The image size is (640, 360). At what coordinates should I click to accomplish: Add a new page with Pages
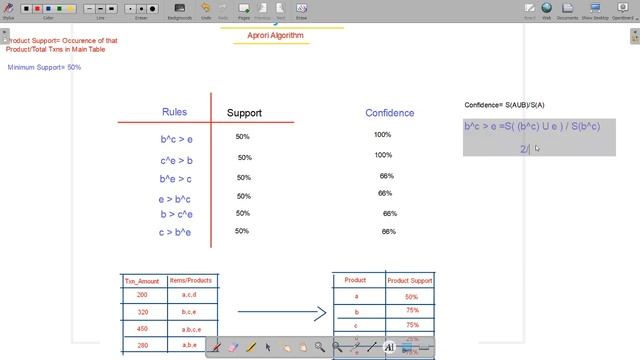[244, 11]
